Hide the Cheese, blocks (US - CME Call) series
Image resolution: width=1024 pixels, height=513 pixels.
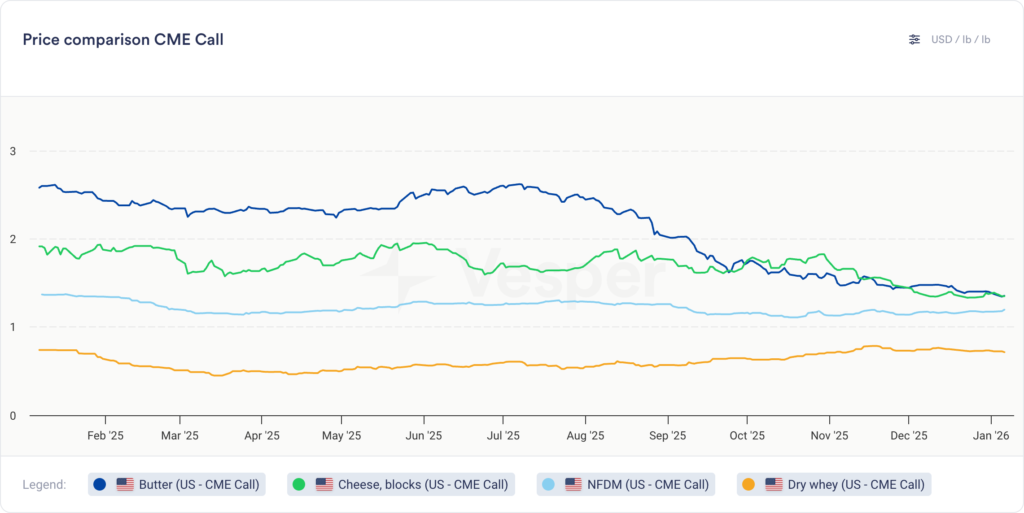[x=422, y=485]
